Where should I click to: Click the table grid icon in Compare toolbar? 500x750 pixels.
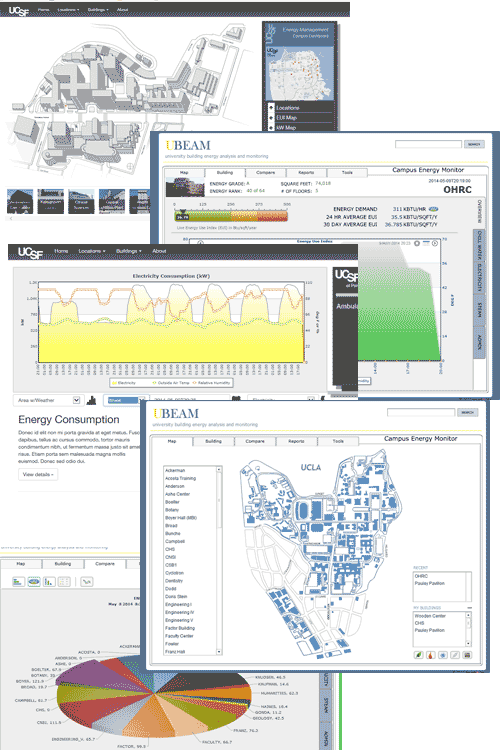pyautogui.click(x=64, y=582)
